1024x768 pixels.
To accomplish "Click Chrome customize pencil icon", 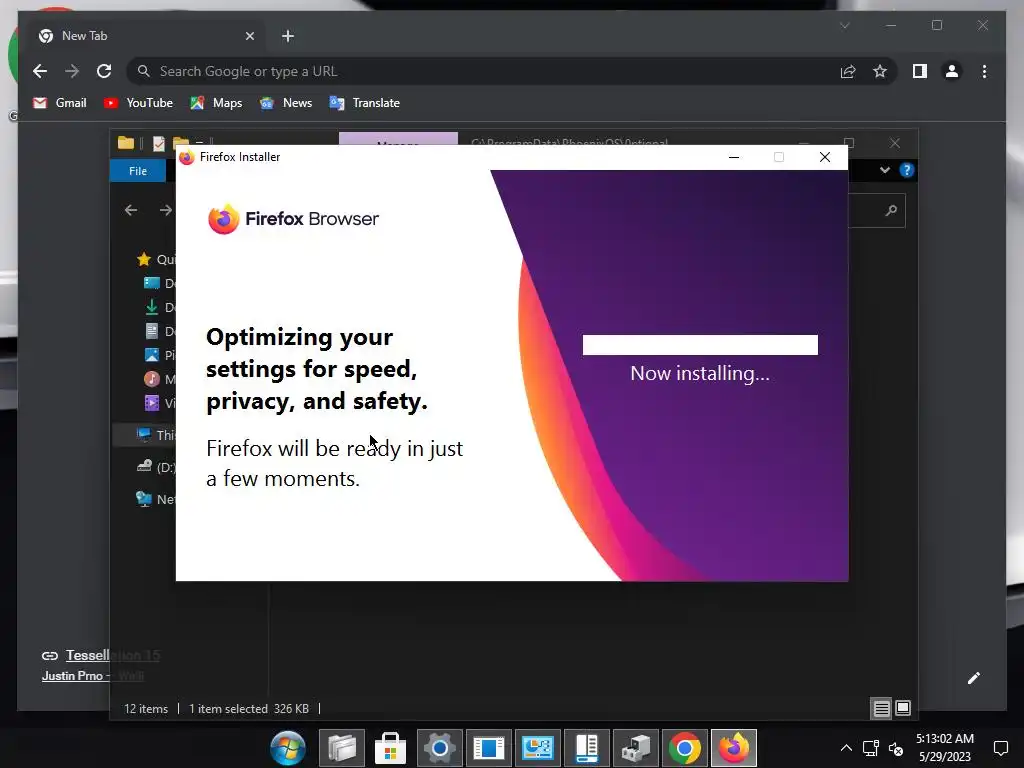I will coord(974,678).
